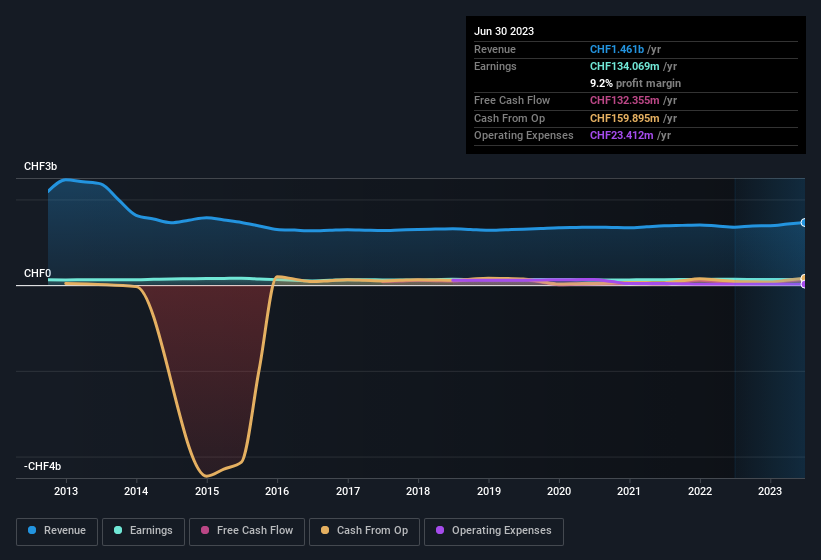Click the CHF0 y-axis label
Viewport: 821px width, 560px height.
point(37,274)
